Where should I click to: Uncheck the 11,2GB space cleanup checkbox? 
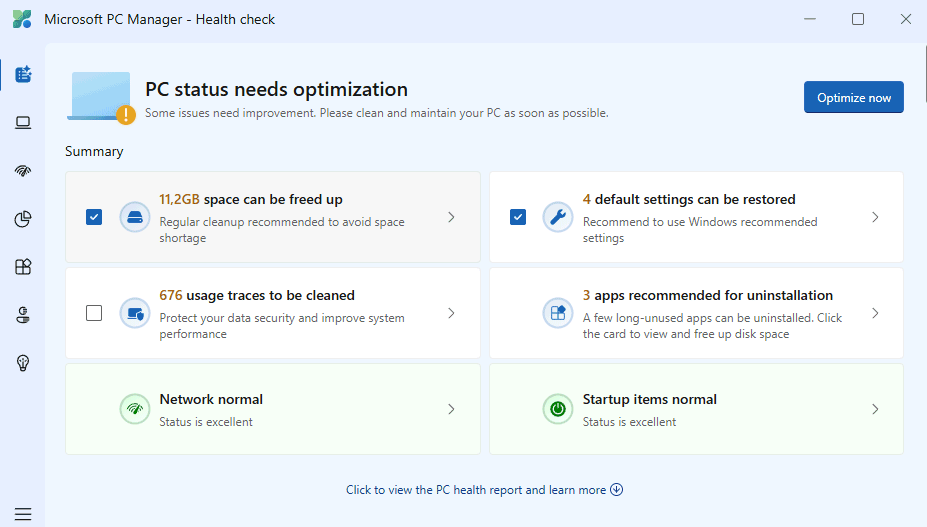tap(94, 217)
